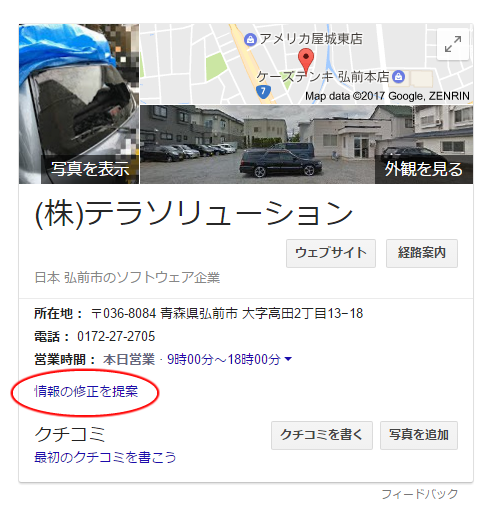Click the ケーズデンキ 弘前本店 shop marker icon
The image size is (494, 518).
(x=398, y=77)
